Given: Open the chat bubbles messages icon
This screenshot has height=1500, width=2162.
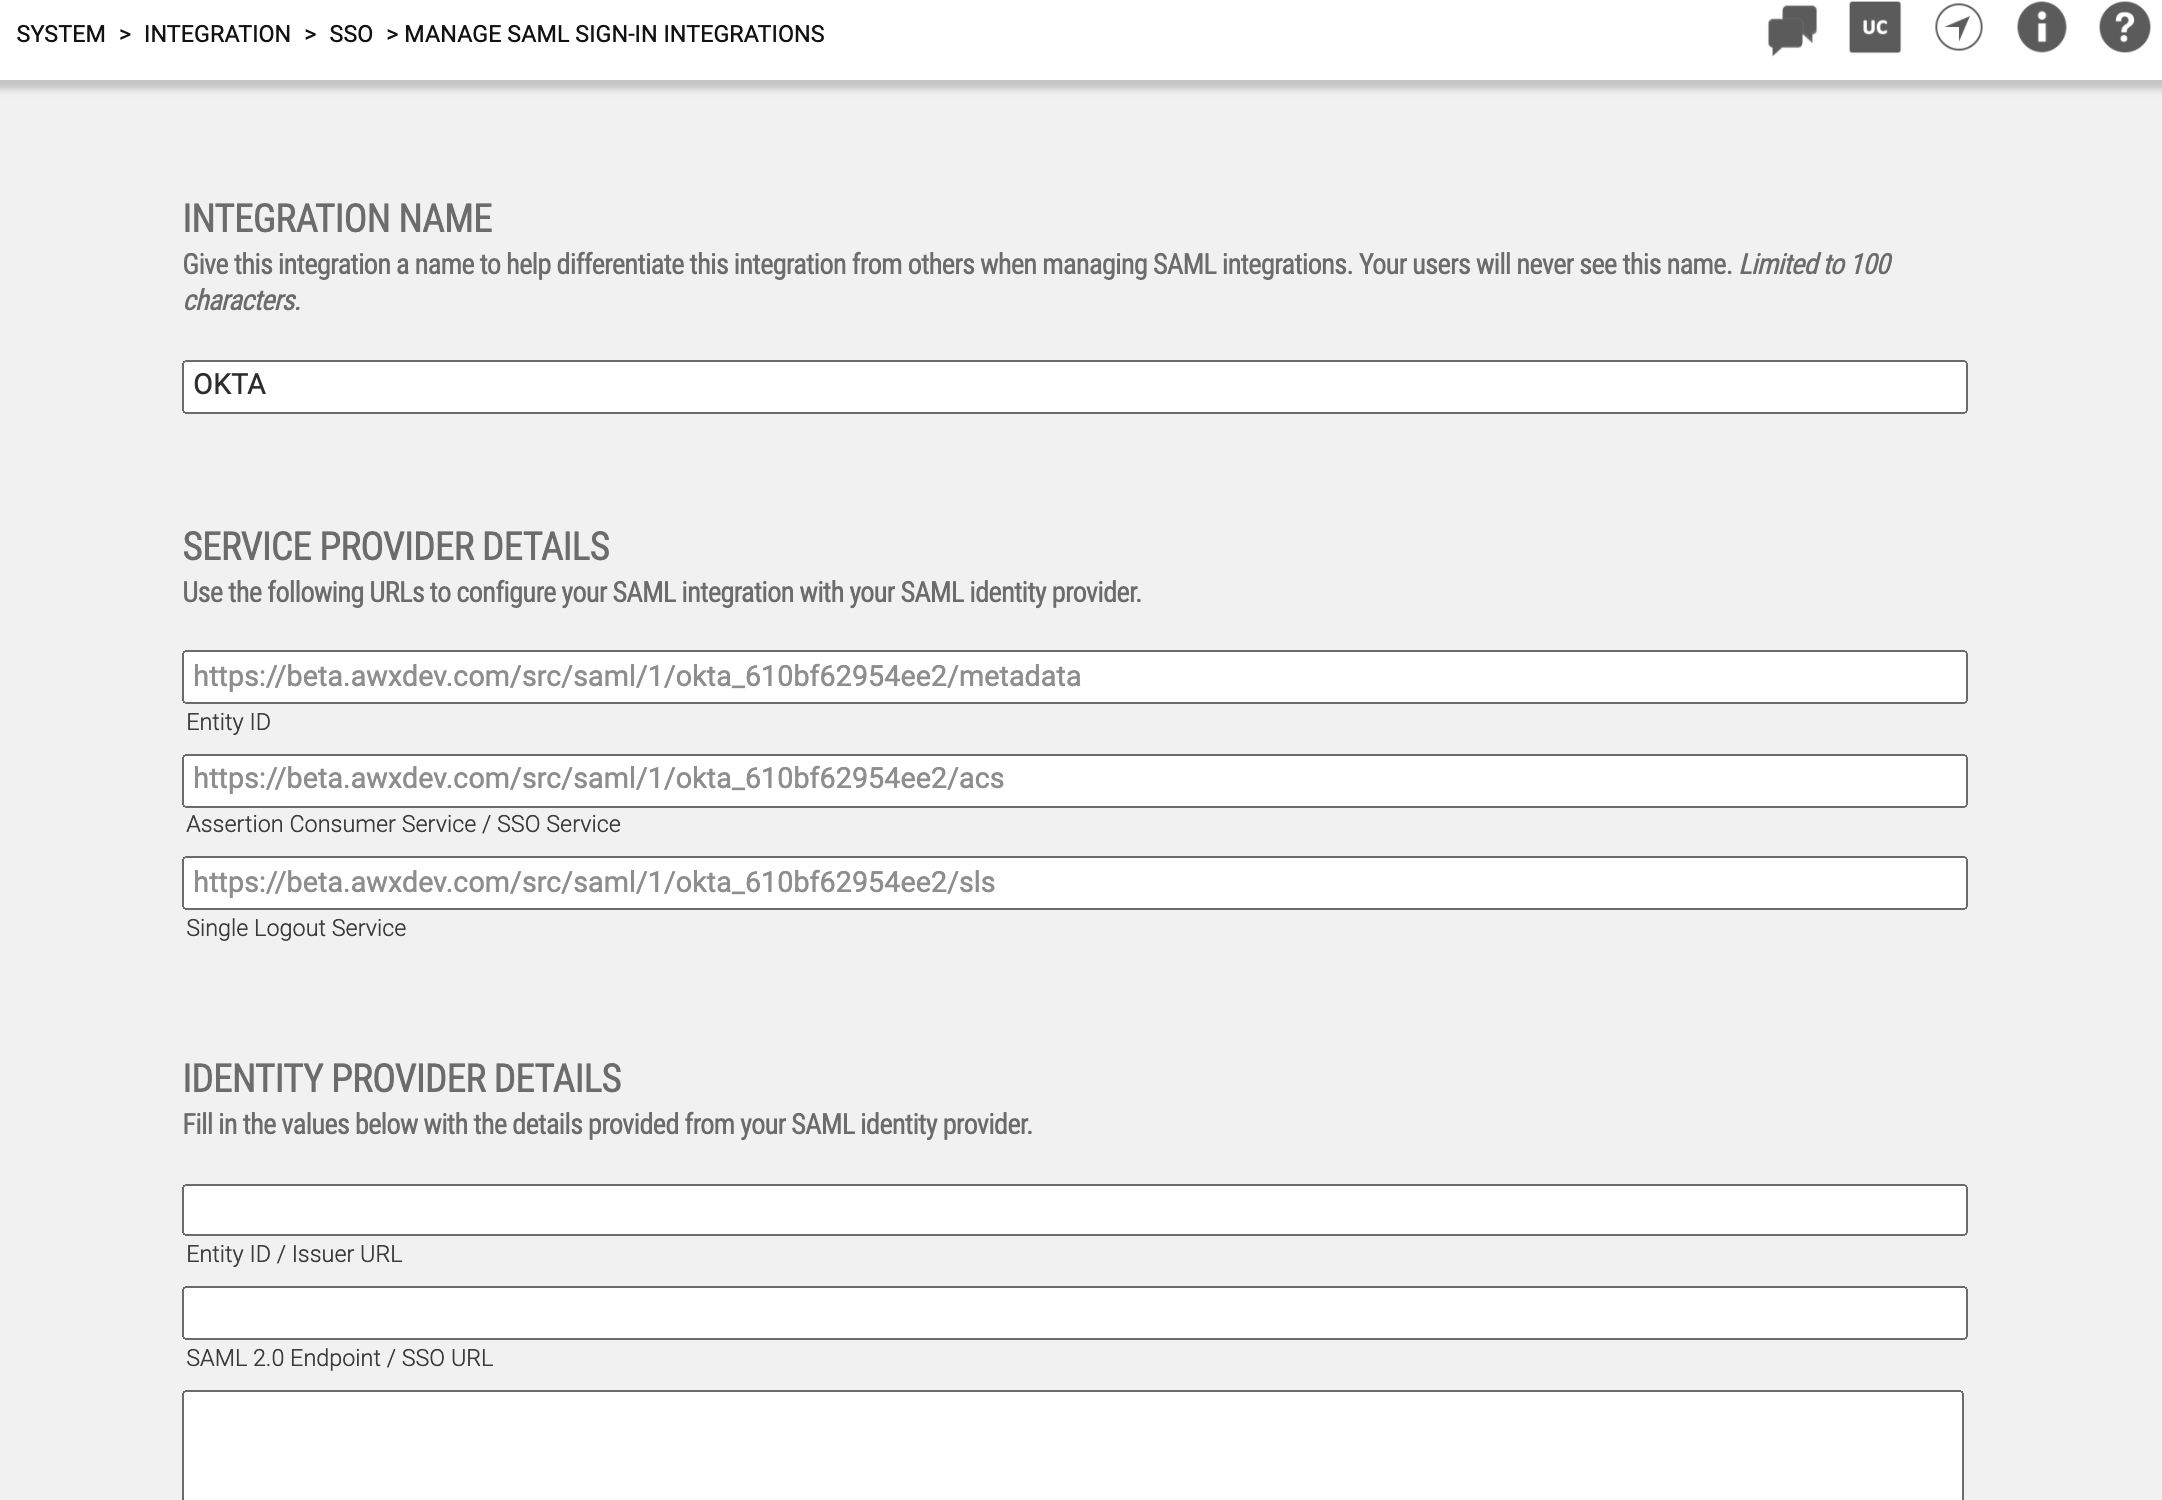Looking at the screenshot, I should click(1792, 30).
